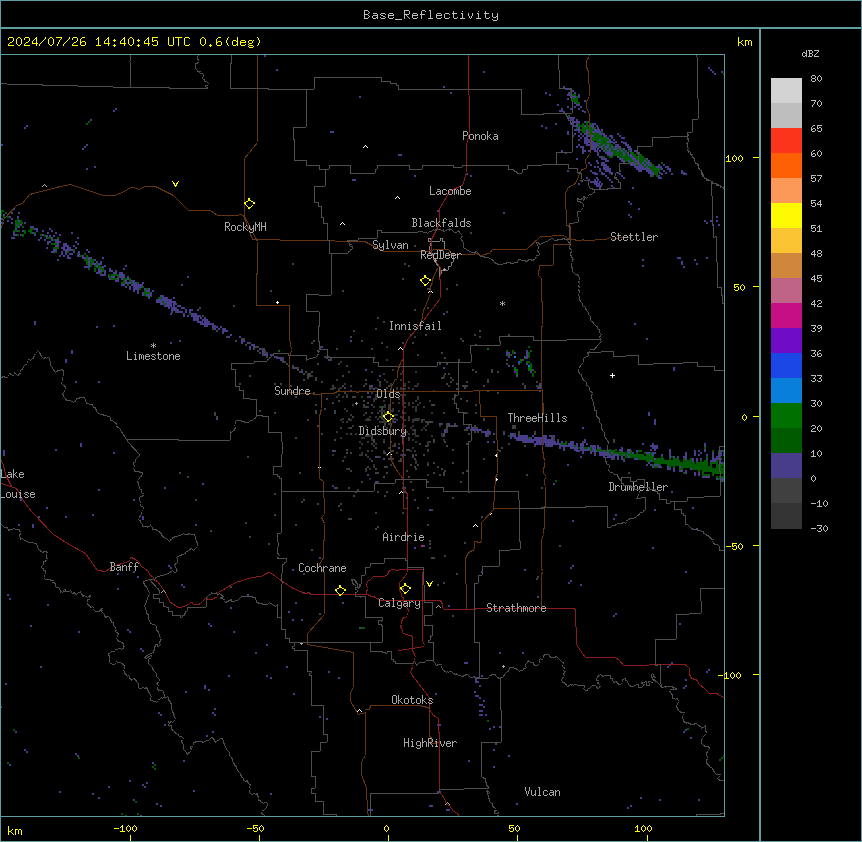Click the 50 tick on the bottom axis
The width and height of the screenshot is (862, 842).
coord(513,828)
